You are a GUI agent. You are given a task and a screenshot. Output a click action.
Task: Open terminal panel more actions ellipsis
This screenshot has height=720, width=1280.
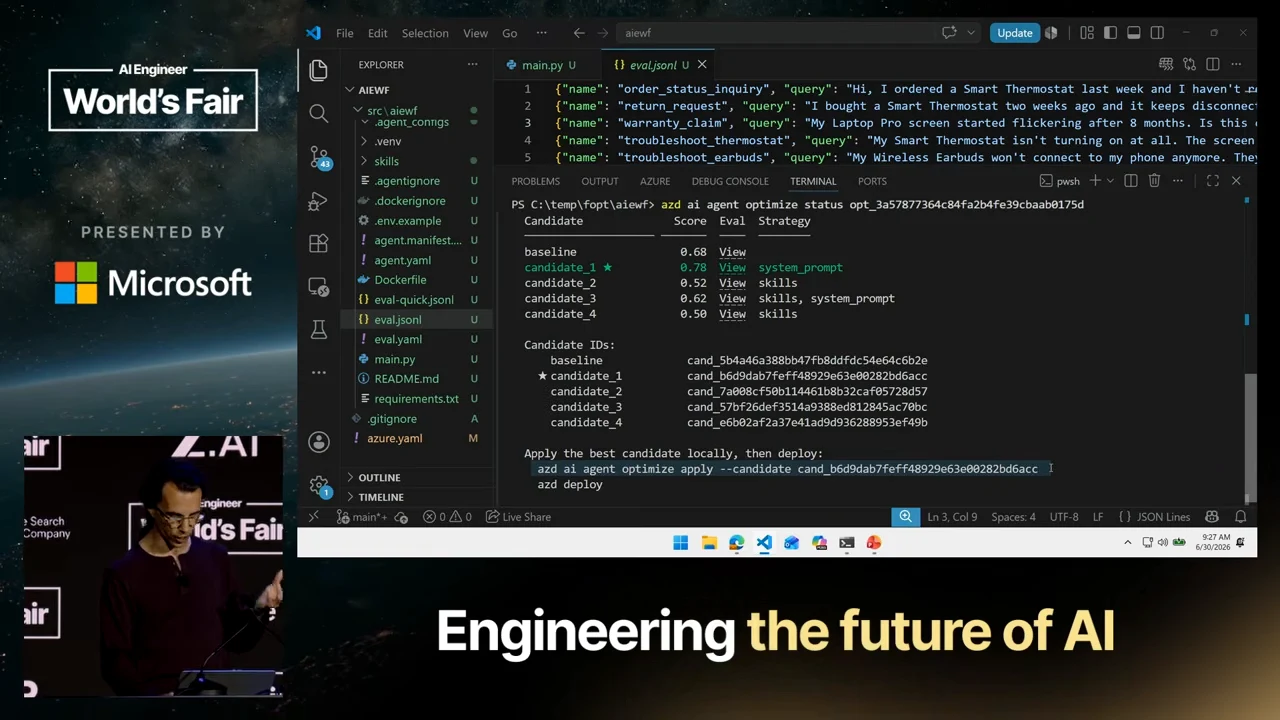(x=1178, y=181)
